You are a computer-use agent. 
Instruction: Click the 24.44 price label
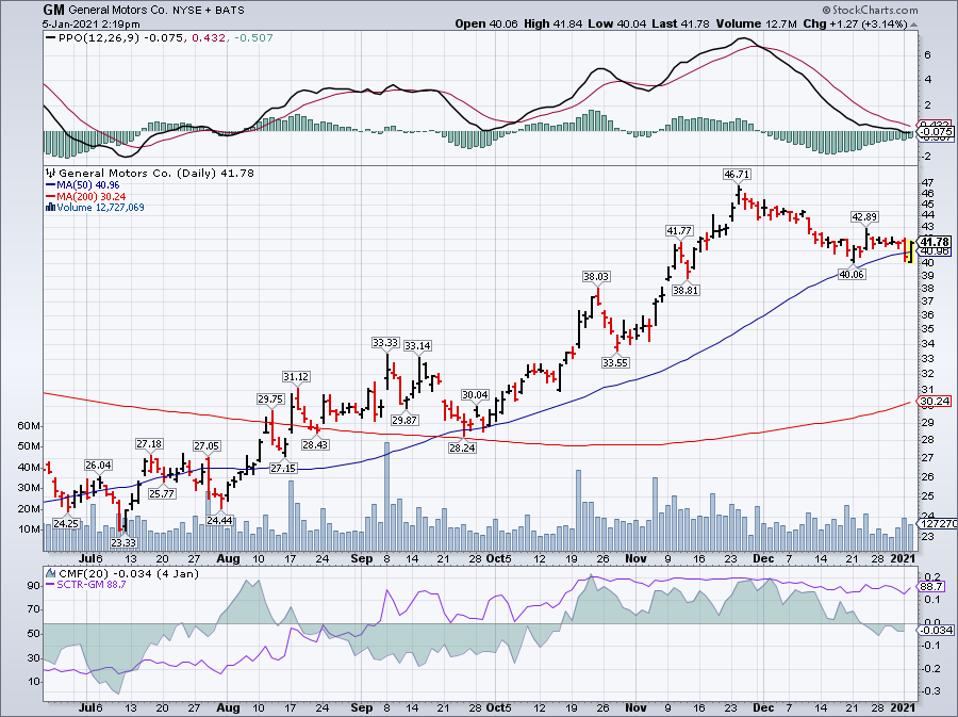coord(219,520)
